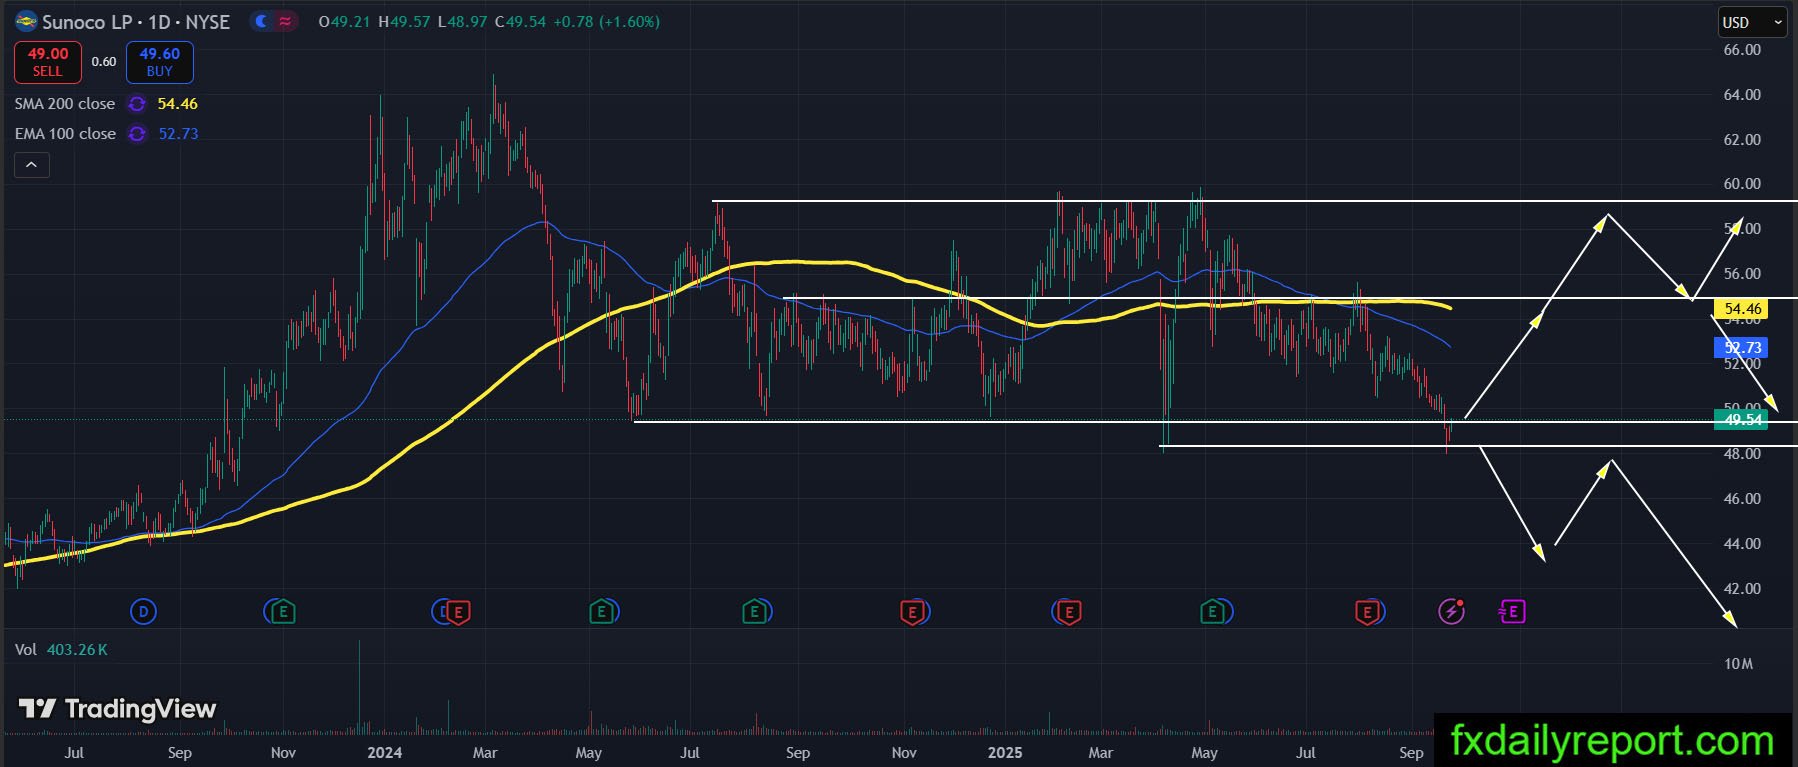Click the H49.57 high price value
This screenshot has width=1798, height=767.
point(404,22)
